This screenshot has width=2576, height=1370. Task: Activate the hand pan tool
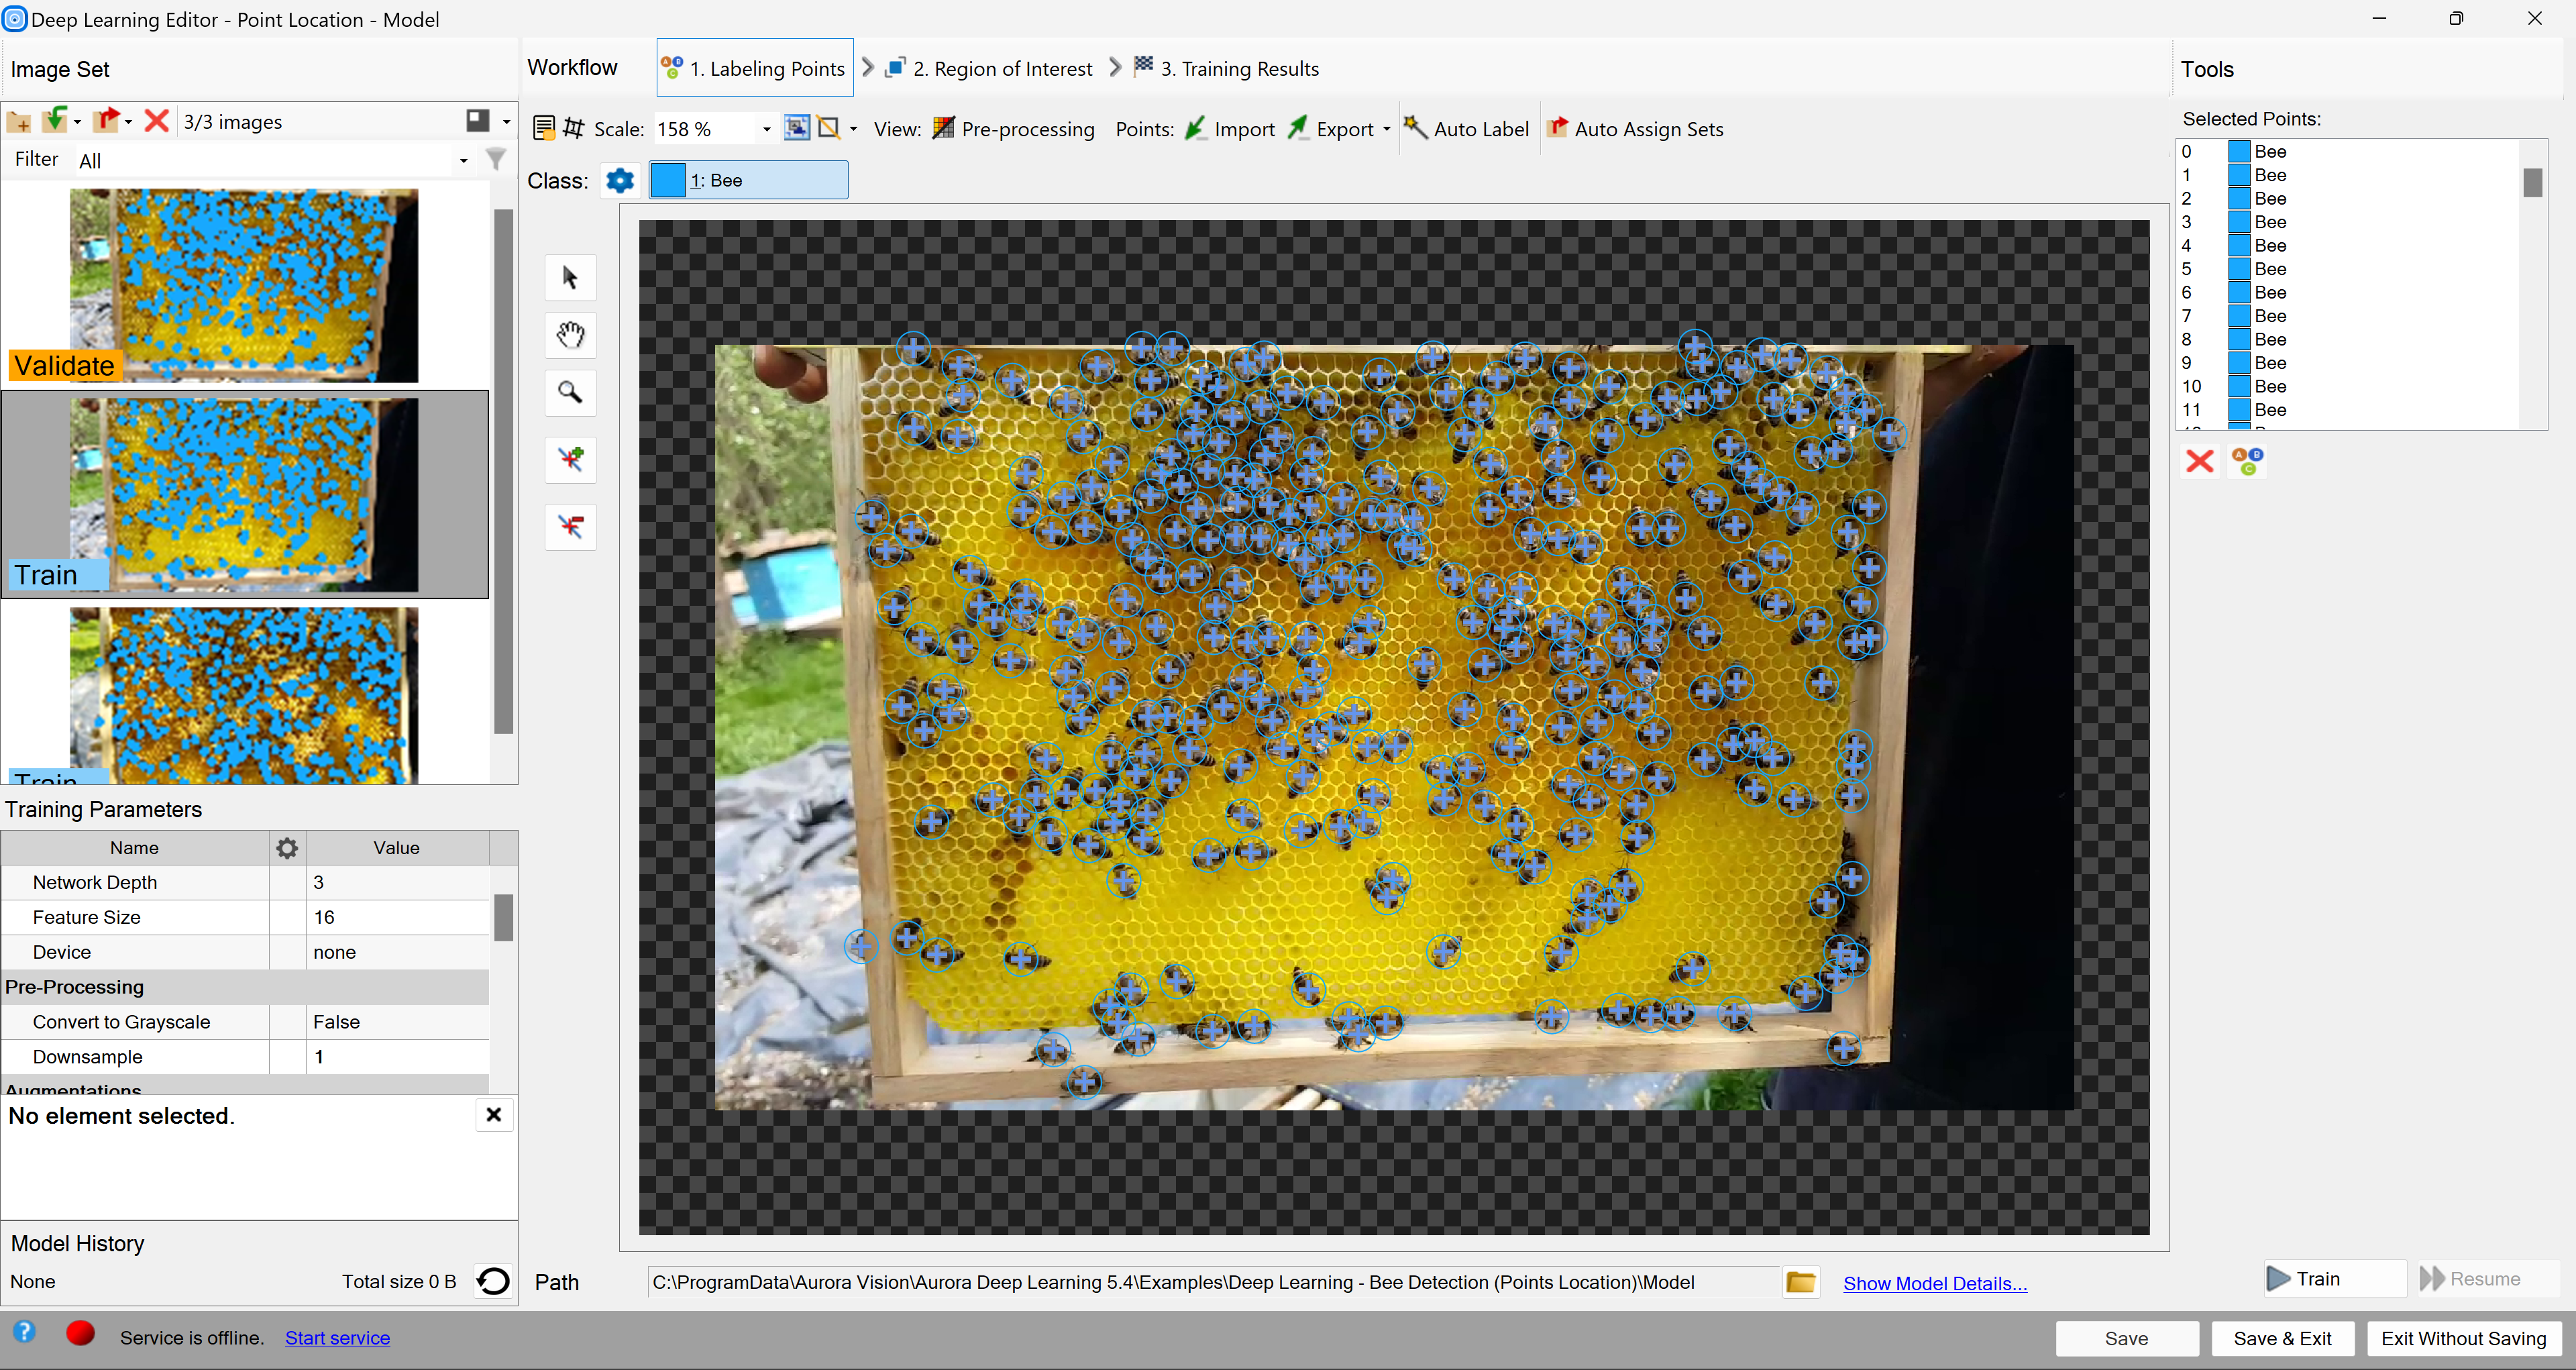tap(570, 335)
